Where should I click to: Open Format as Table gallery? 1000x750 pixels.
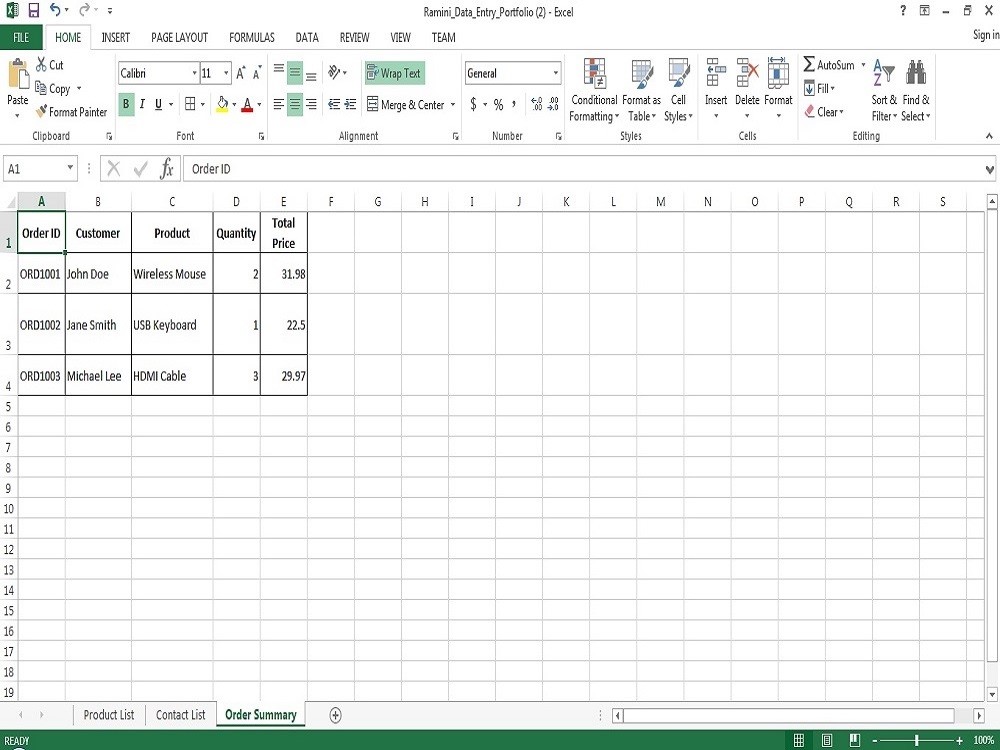point(642,90)
